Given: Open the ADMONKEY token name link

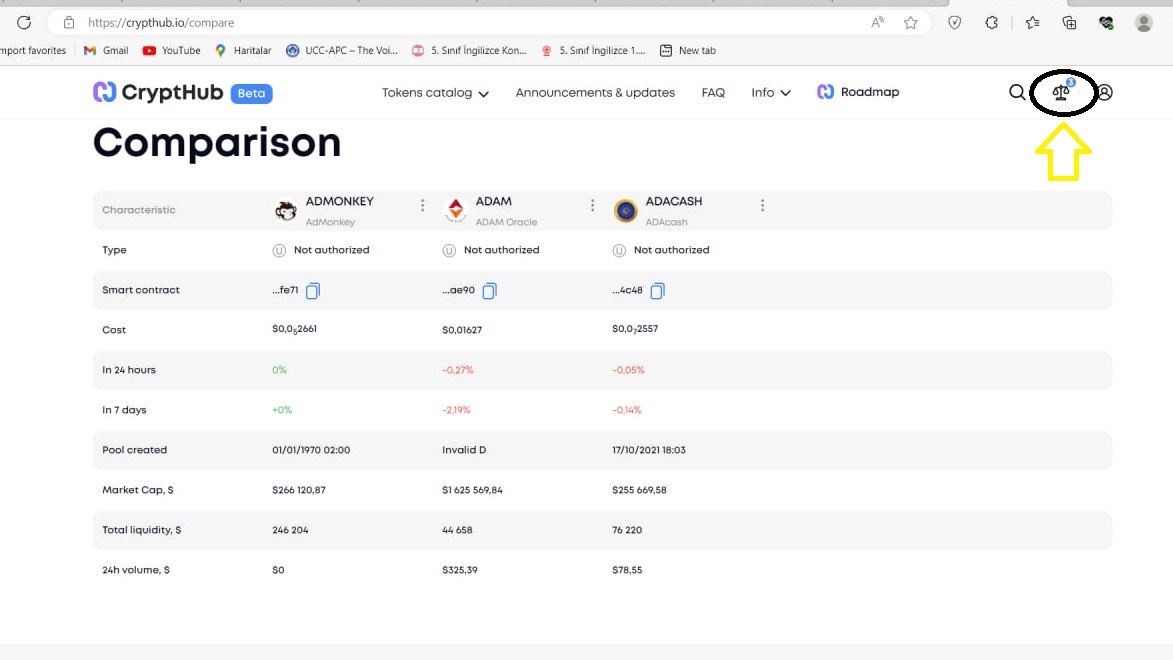Looking at the screenshot, I should coord(339,202).
